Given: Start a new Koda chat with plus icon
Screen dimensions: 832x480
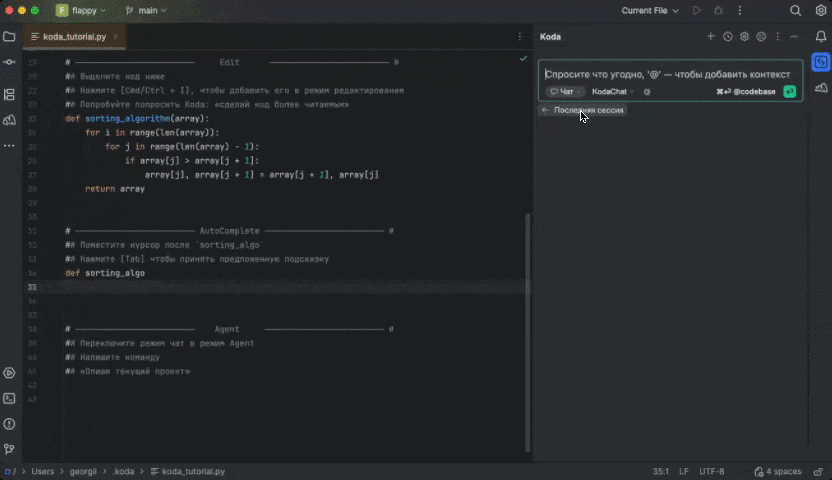Looking at the screenshot, I should [x=711, y=37].
